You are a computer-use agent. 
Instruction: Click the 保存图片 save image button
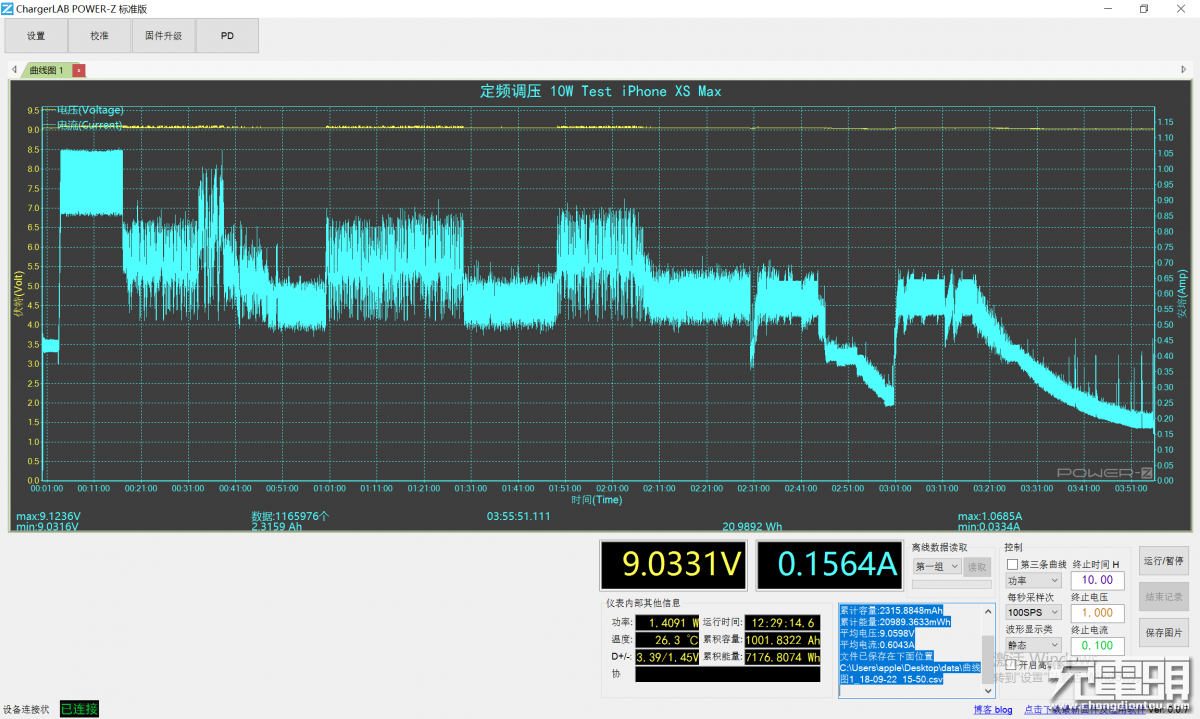tap(1163, 633)
